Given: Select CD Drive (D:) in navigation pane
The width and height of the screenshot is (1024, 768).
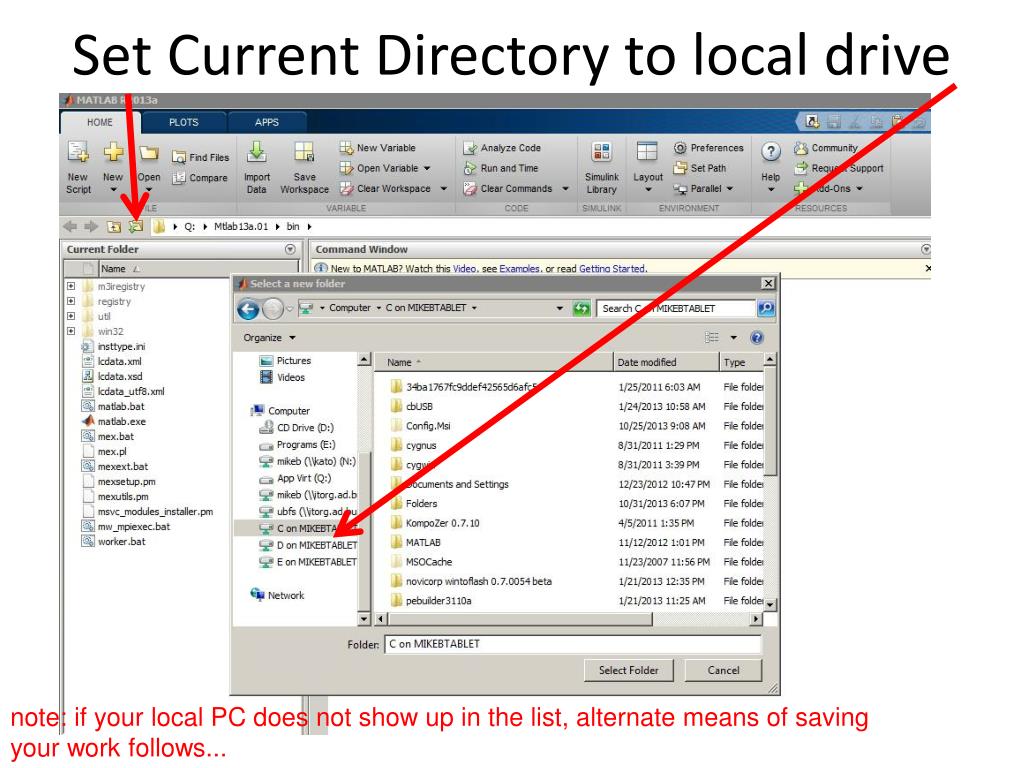Looking at the screenshot, I should point(296,428).
